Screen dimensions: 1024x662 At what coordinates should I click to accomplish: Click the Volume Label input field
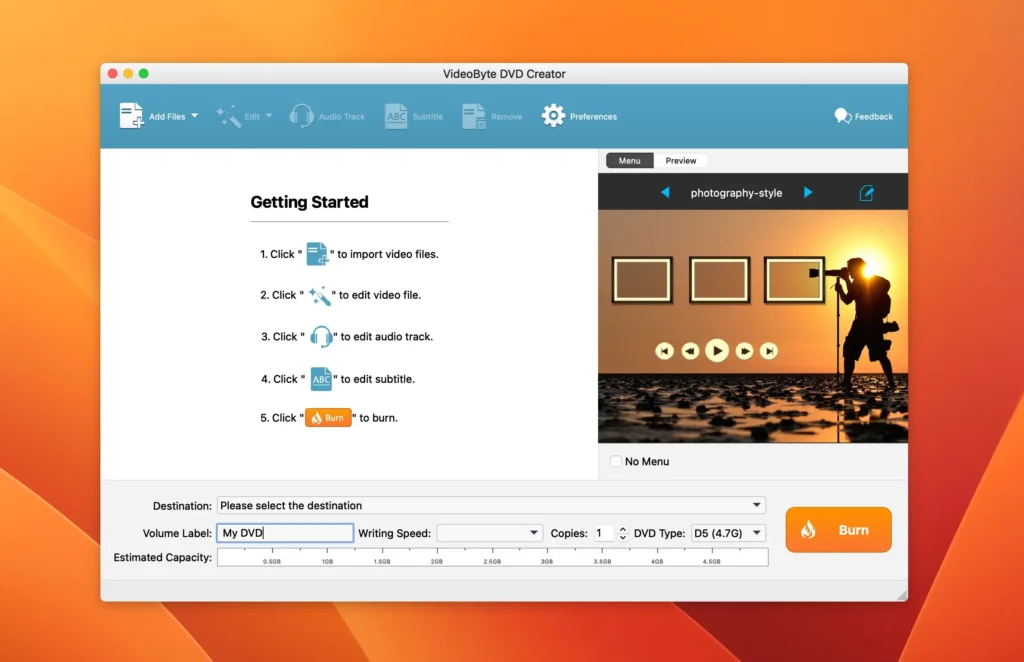pos(285,533)
